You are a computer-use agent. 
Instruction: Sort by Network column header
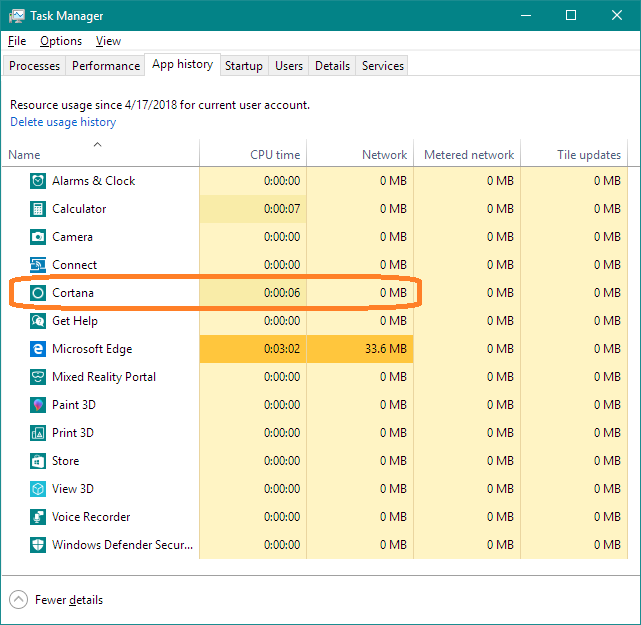click(384, 155)
